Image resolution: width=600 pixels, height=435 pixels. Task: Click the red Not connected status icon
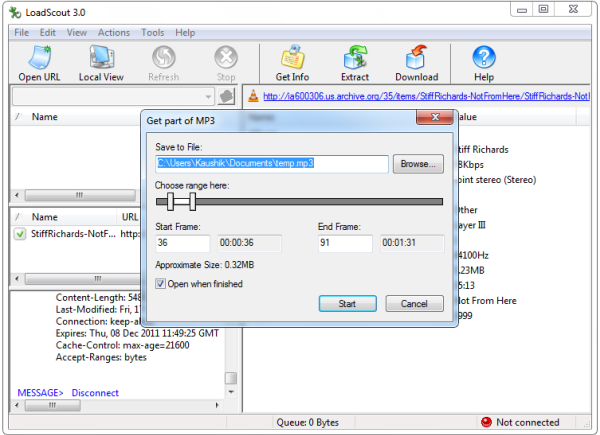[x=486, y=422]
